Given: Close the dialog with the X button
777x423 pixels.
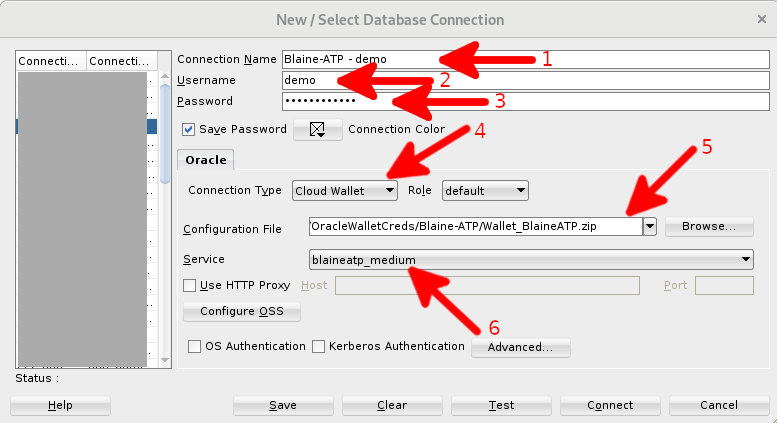Looking at the screenshot, I should point(762,19).
